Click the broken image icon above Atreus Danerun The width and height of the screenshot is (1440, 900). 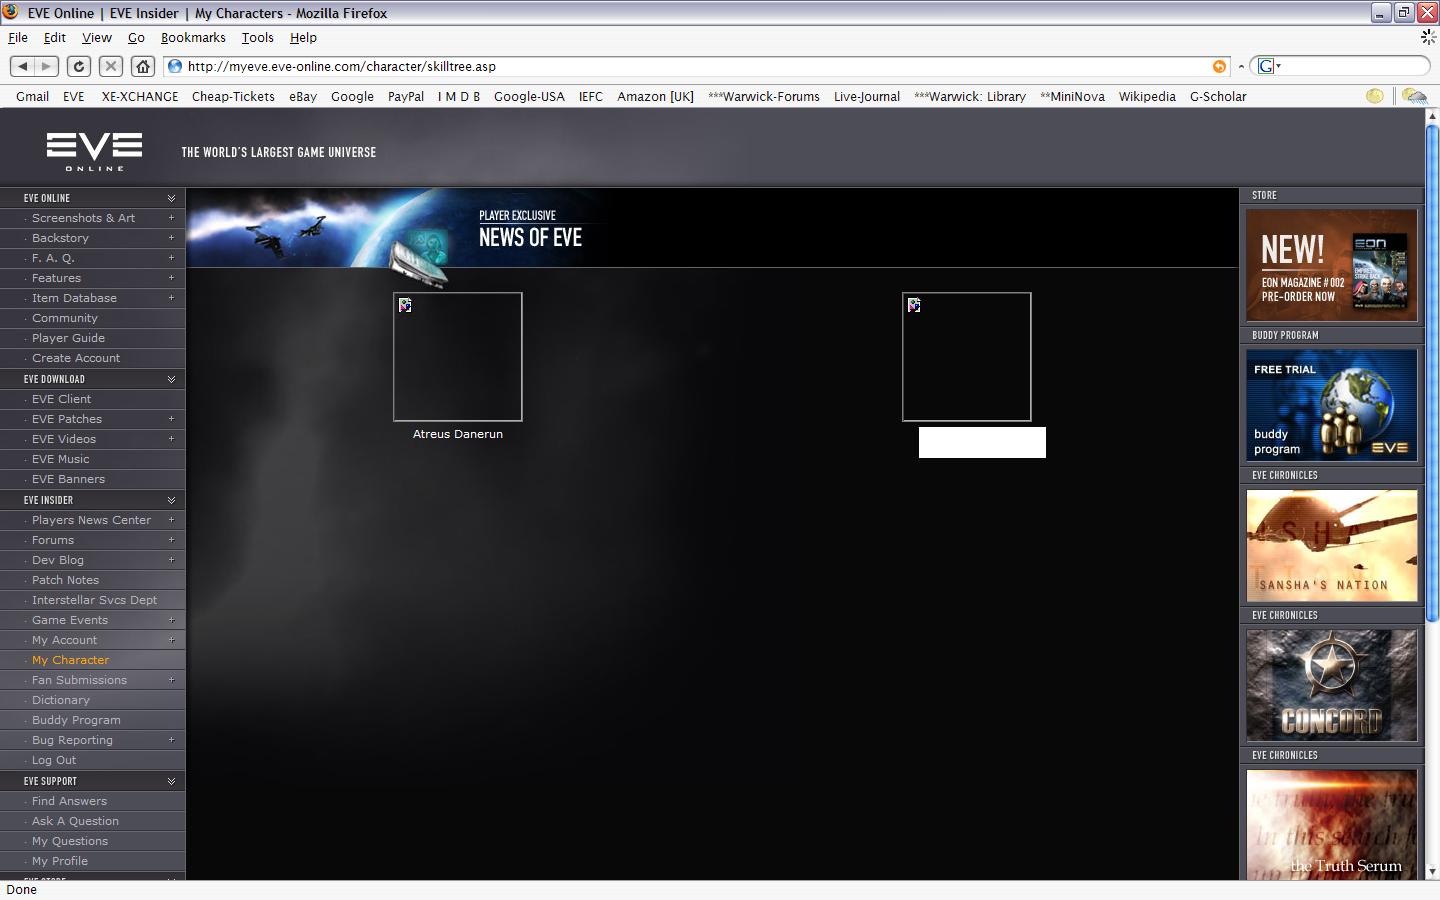tap(405, 305)
